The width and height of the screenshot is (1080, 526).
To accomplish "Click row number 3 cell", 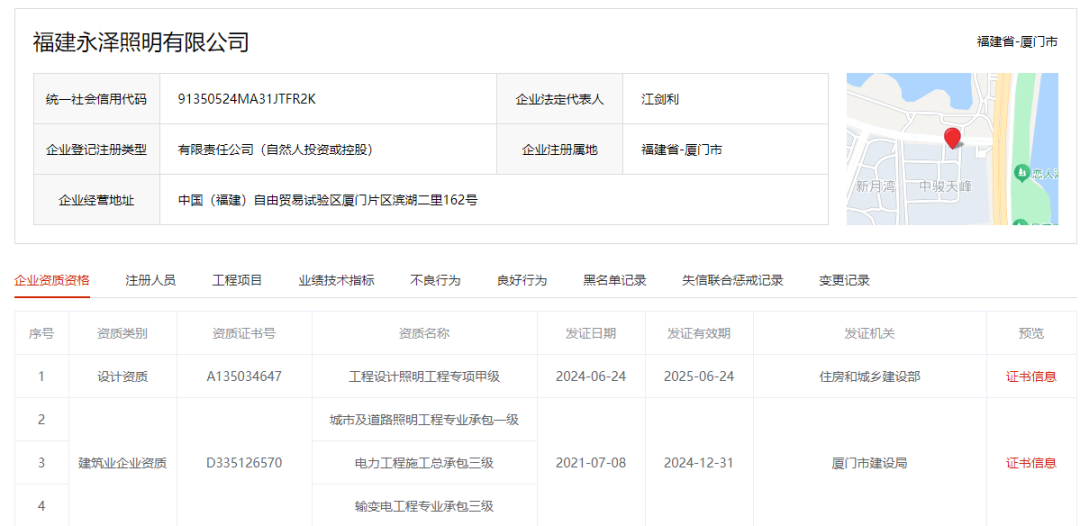I will pos(41,463).
